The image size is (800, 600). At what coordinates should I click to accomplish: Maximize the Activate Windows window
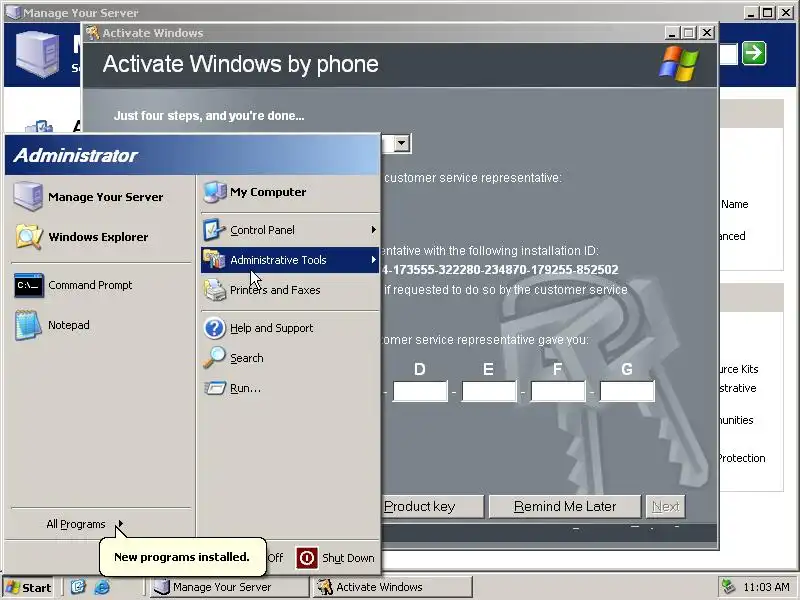tap(689, 33)
